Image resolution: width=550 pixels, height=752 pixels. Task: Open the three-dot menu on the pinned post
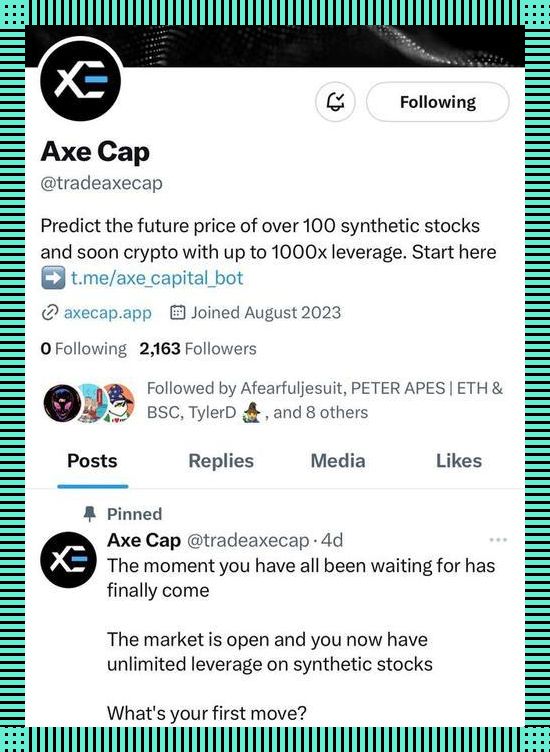click(498, 540)
